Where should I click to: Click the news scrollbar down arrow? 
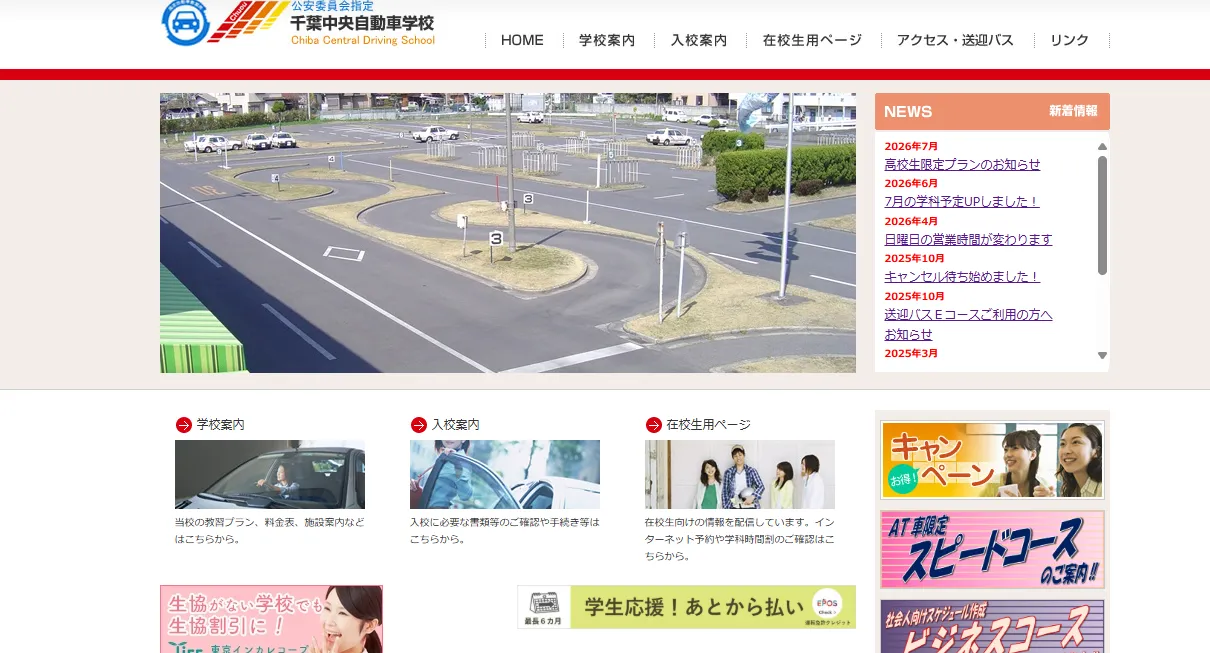point(1102,355)
